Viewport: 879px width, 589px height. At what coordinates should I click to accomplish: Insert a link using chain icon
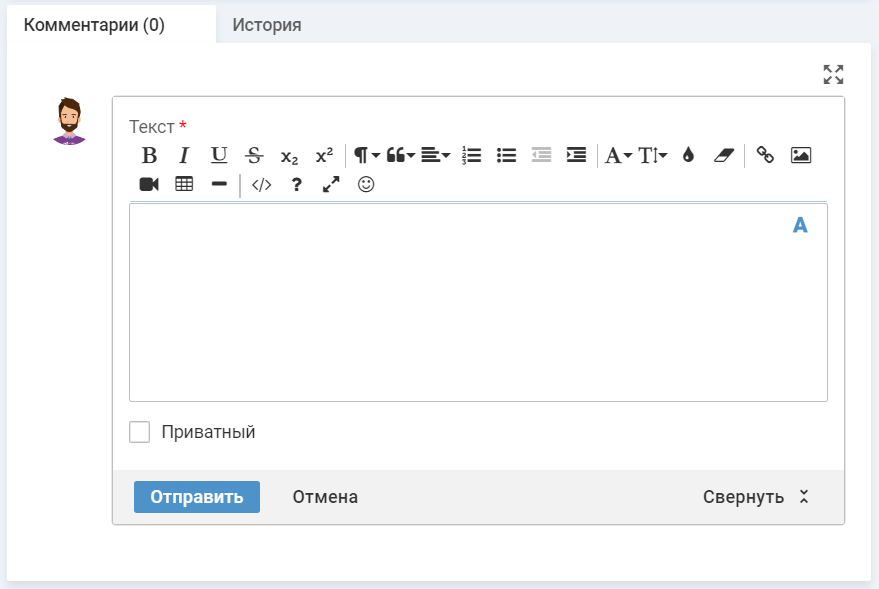765,155
